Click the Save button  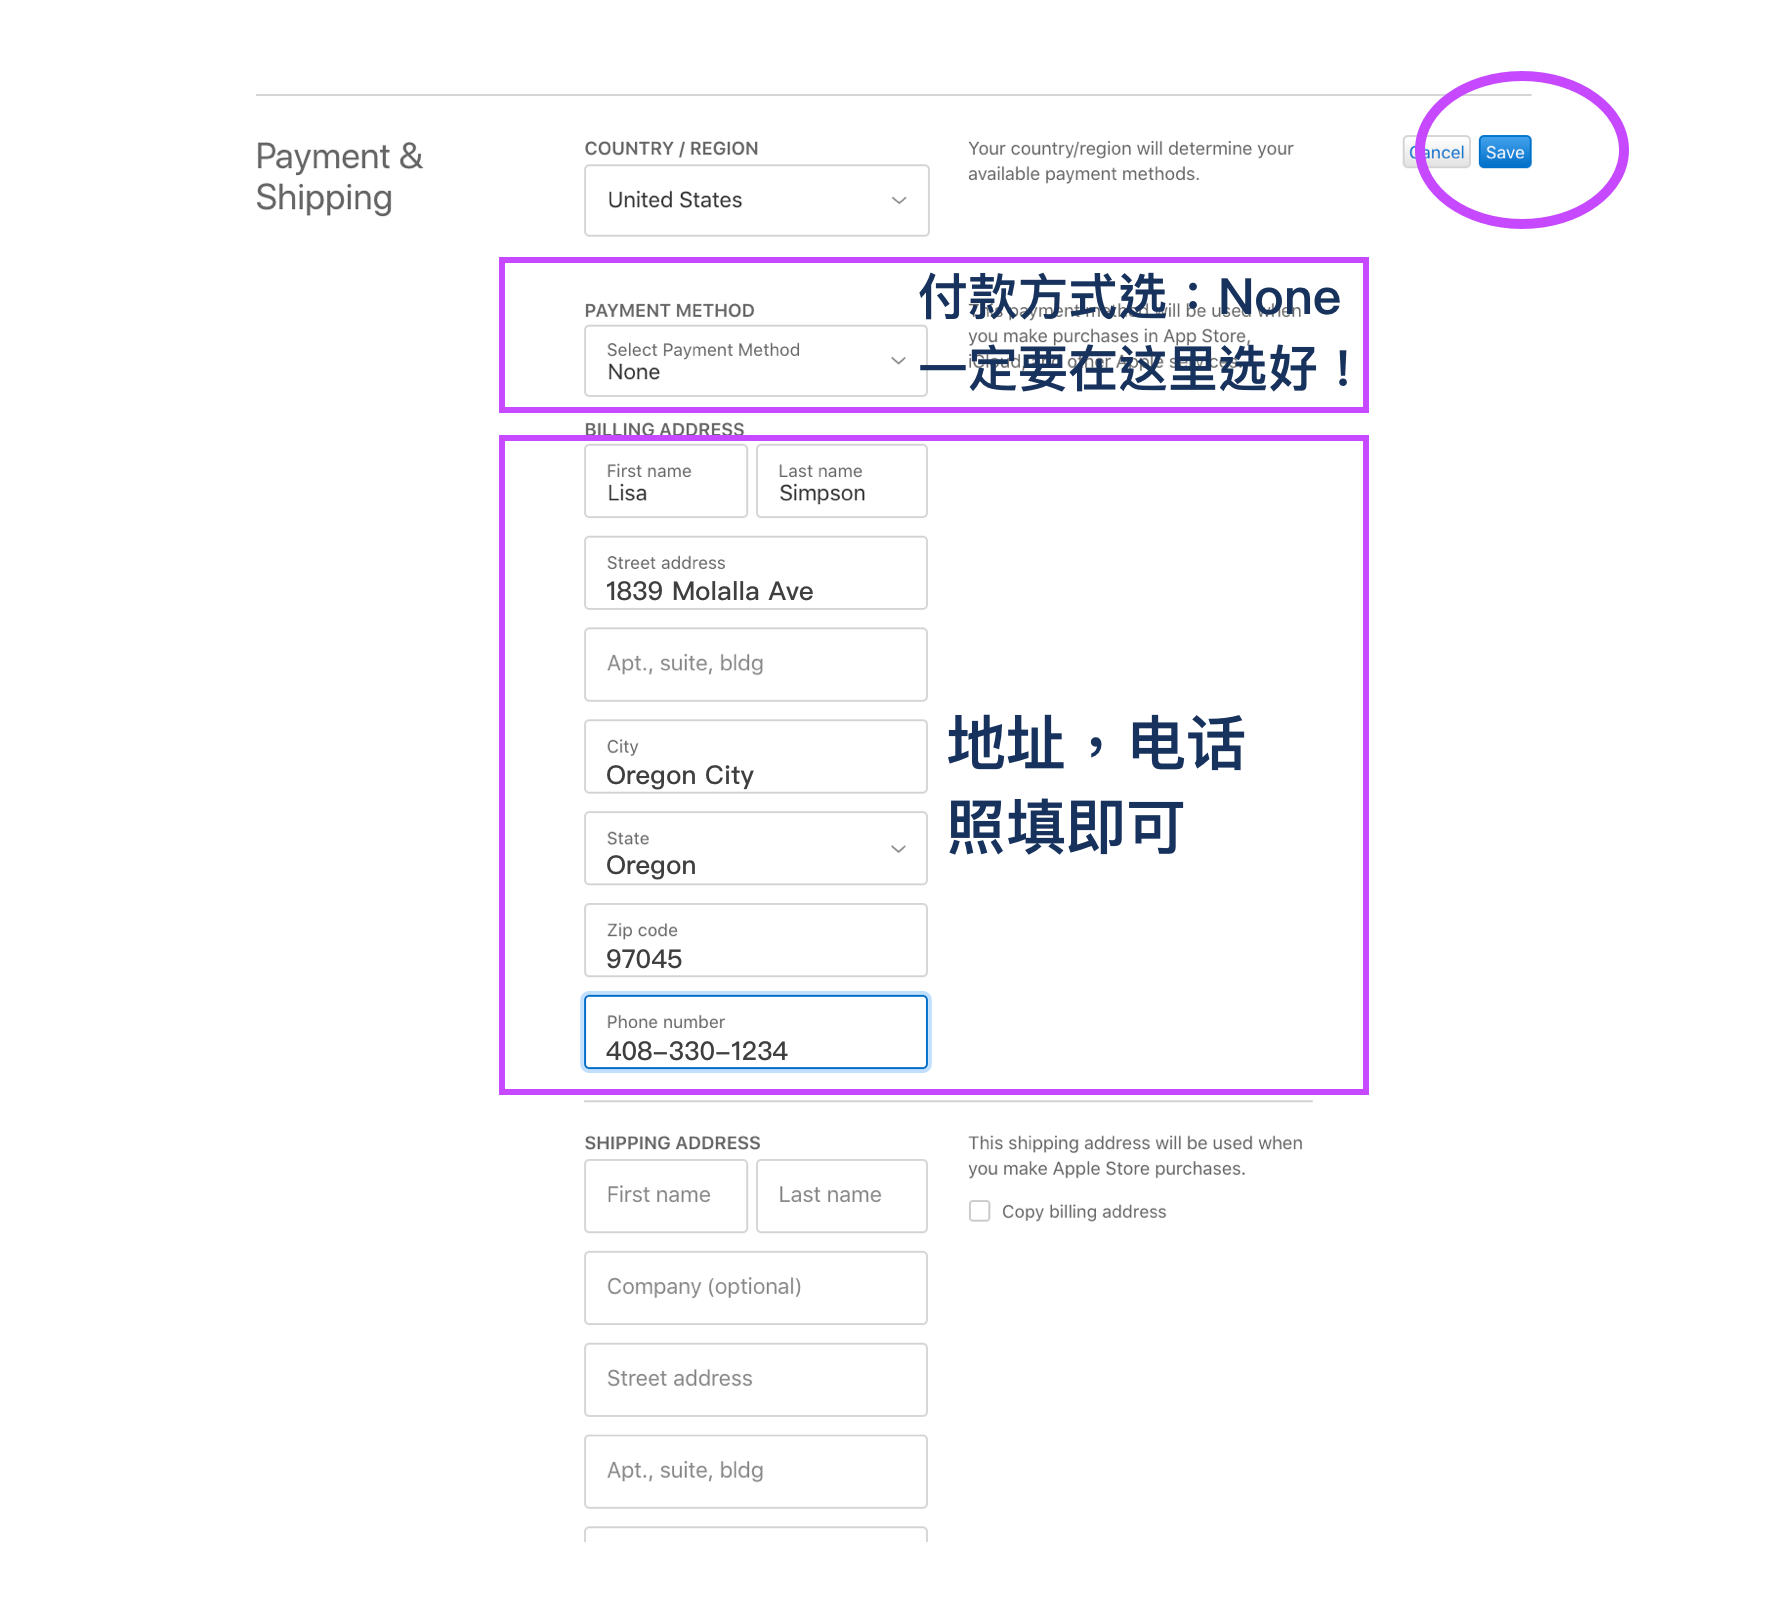pyautogui.click(x=1504, y=152)
